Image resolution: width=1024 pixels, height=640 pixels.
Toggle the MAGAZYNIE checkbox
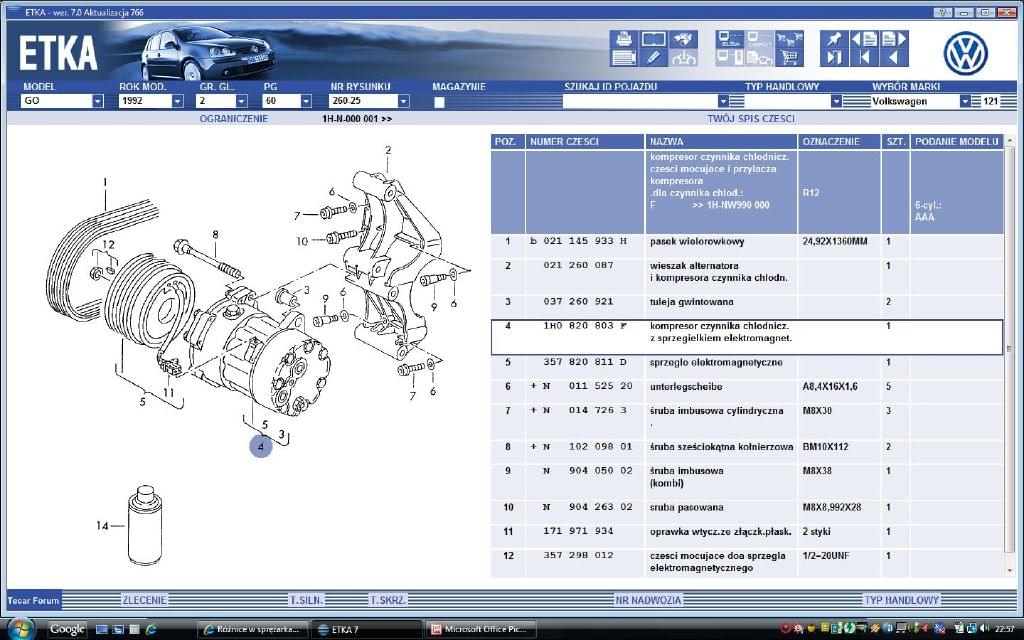pos(440,102)
